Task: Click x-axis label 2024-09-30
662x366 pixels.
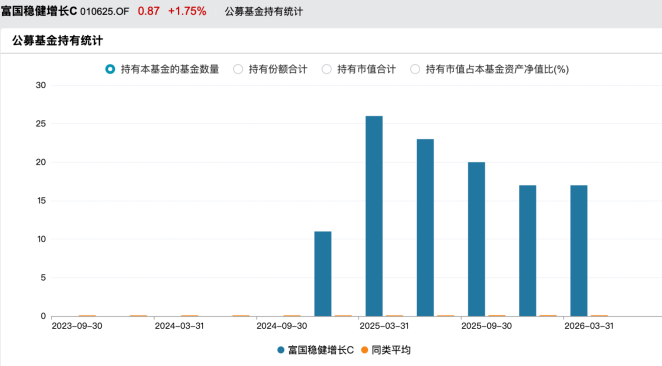Action: (x=282, y=326)
